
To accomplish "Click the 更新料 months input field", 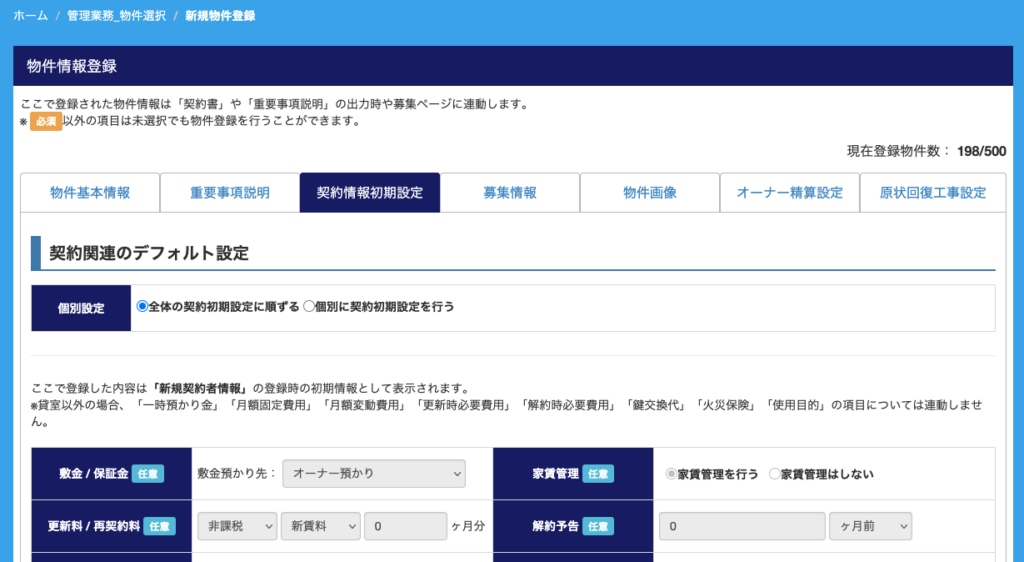I will click(x=405, y=526).
